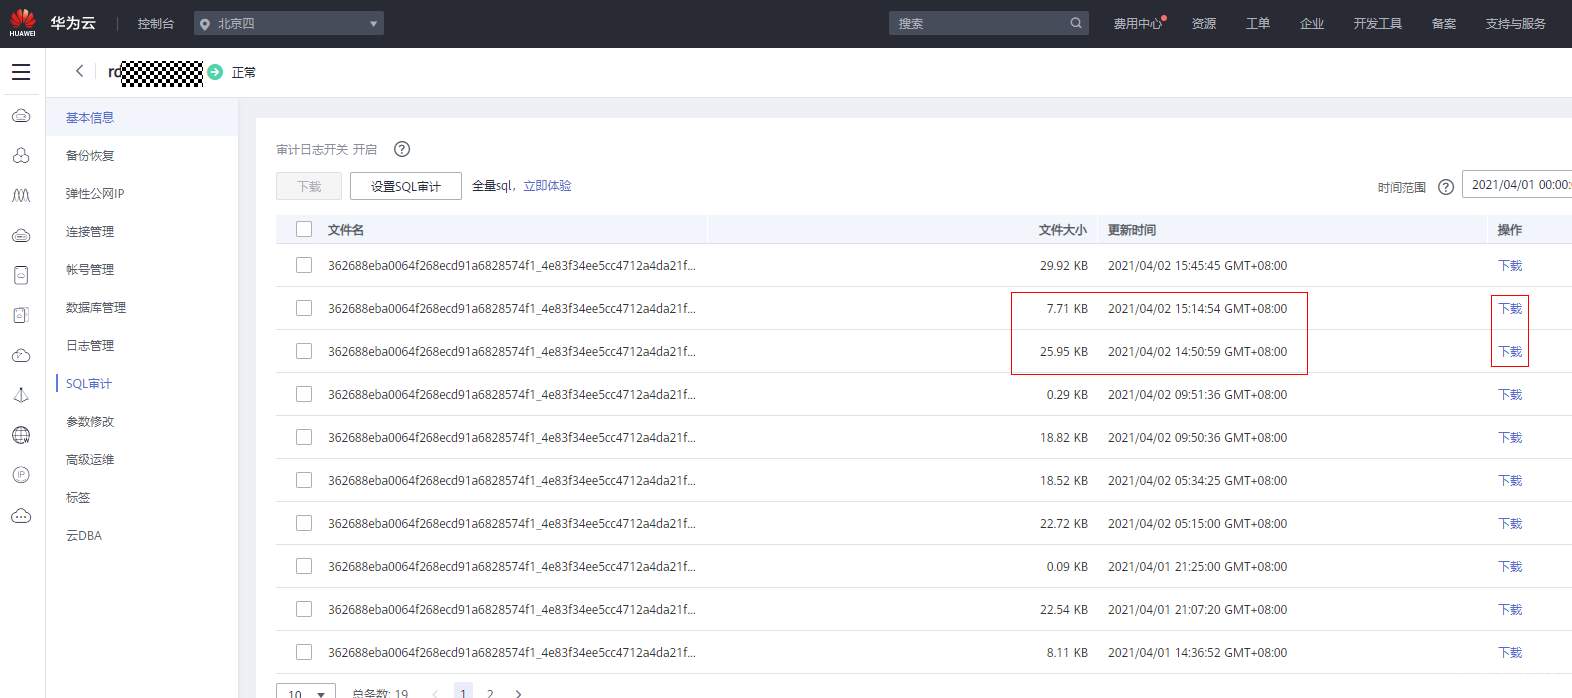The height and width of the screenshot is (698, 1572).
Task: Check the file row updated 09:51:36
Action: 304,394
